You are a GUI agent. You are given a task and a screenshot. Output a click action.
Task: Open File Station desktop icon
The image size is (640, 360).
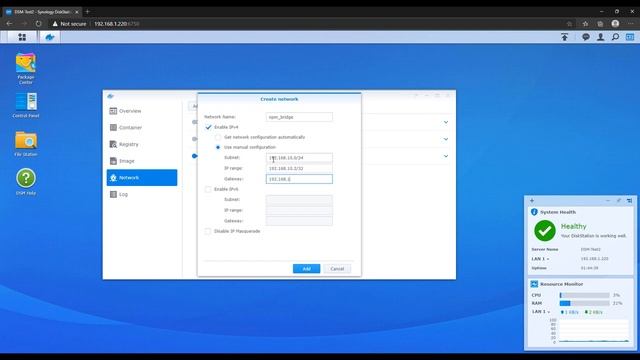[26, 144]
